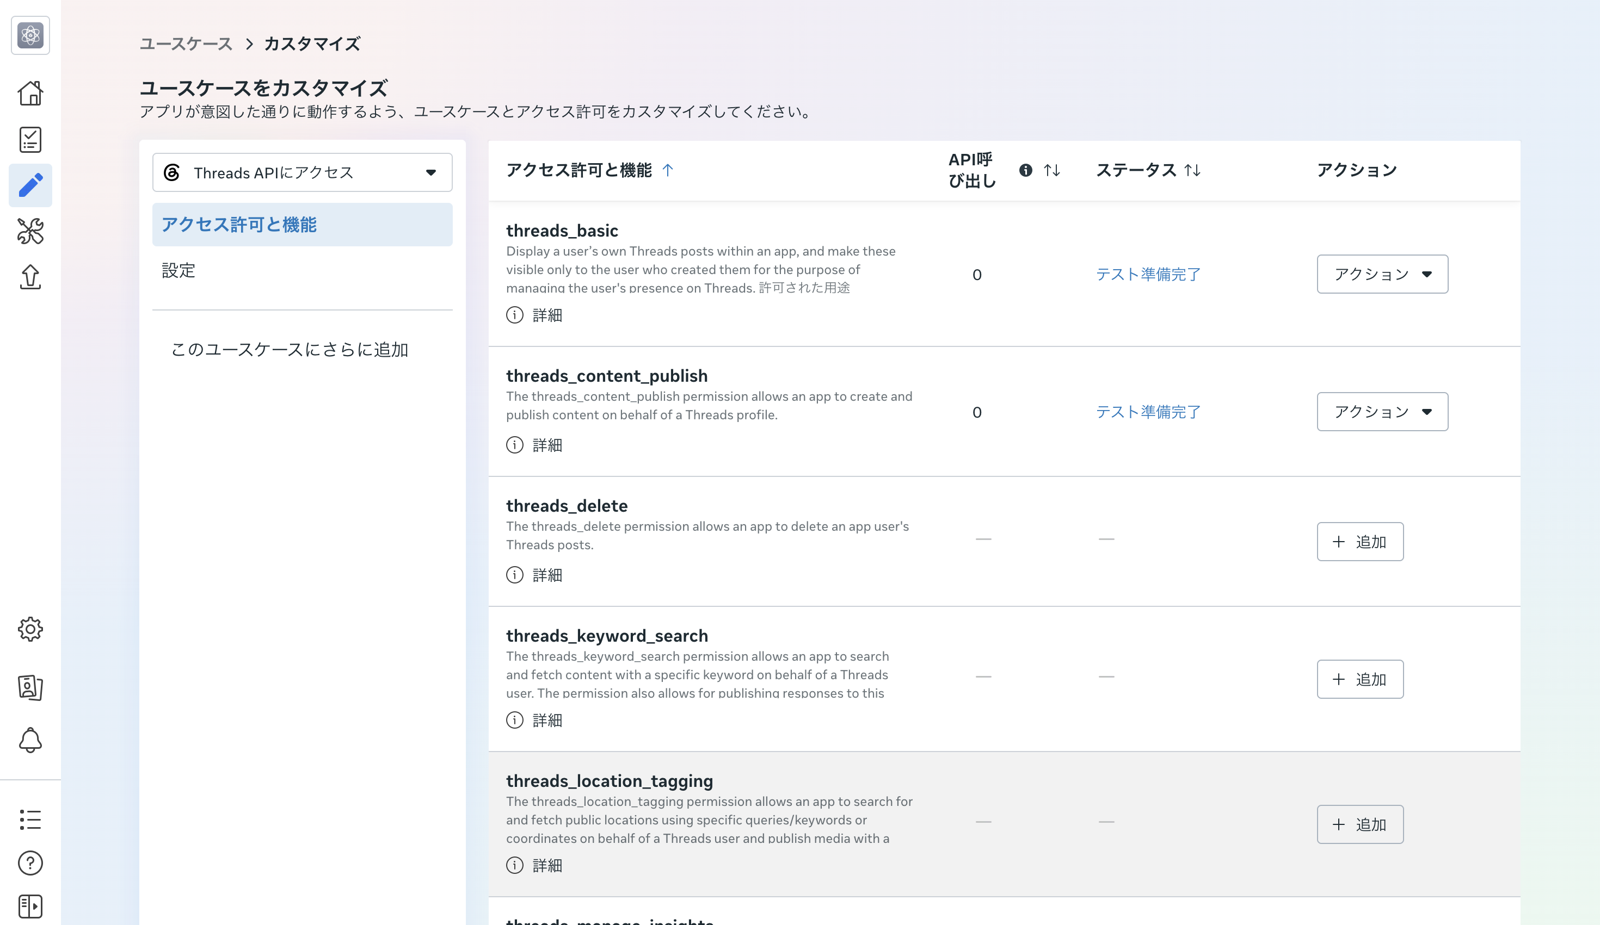Open アクション dropdown for threads_content_publish

click(1382, 412)
